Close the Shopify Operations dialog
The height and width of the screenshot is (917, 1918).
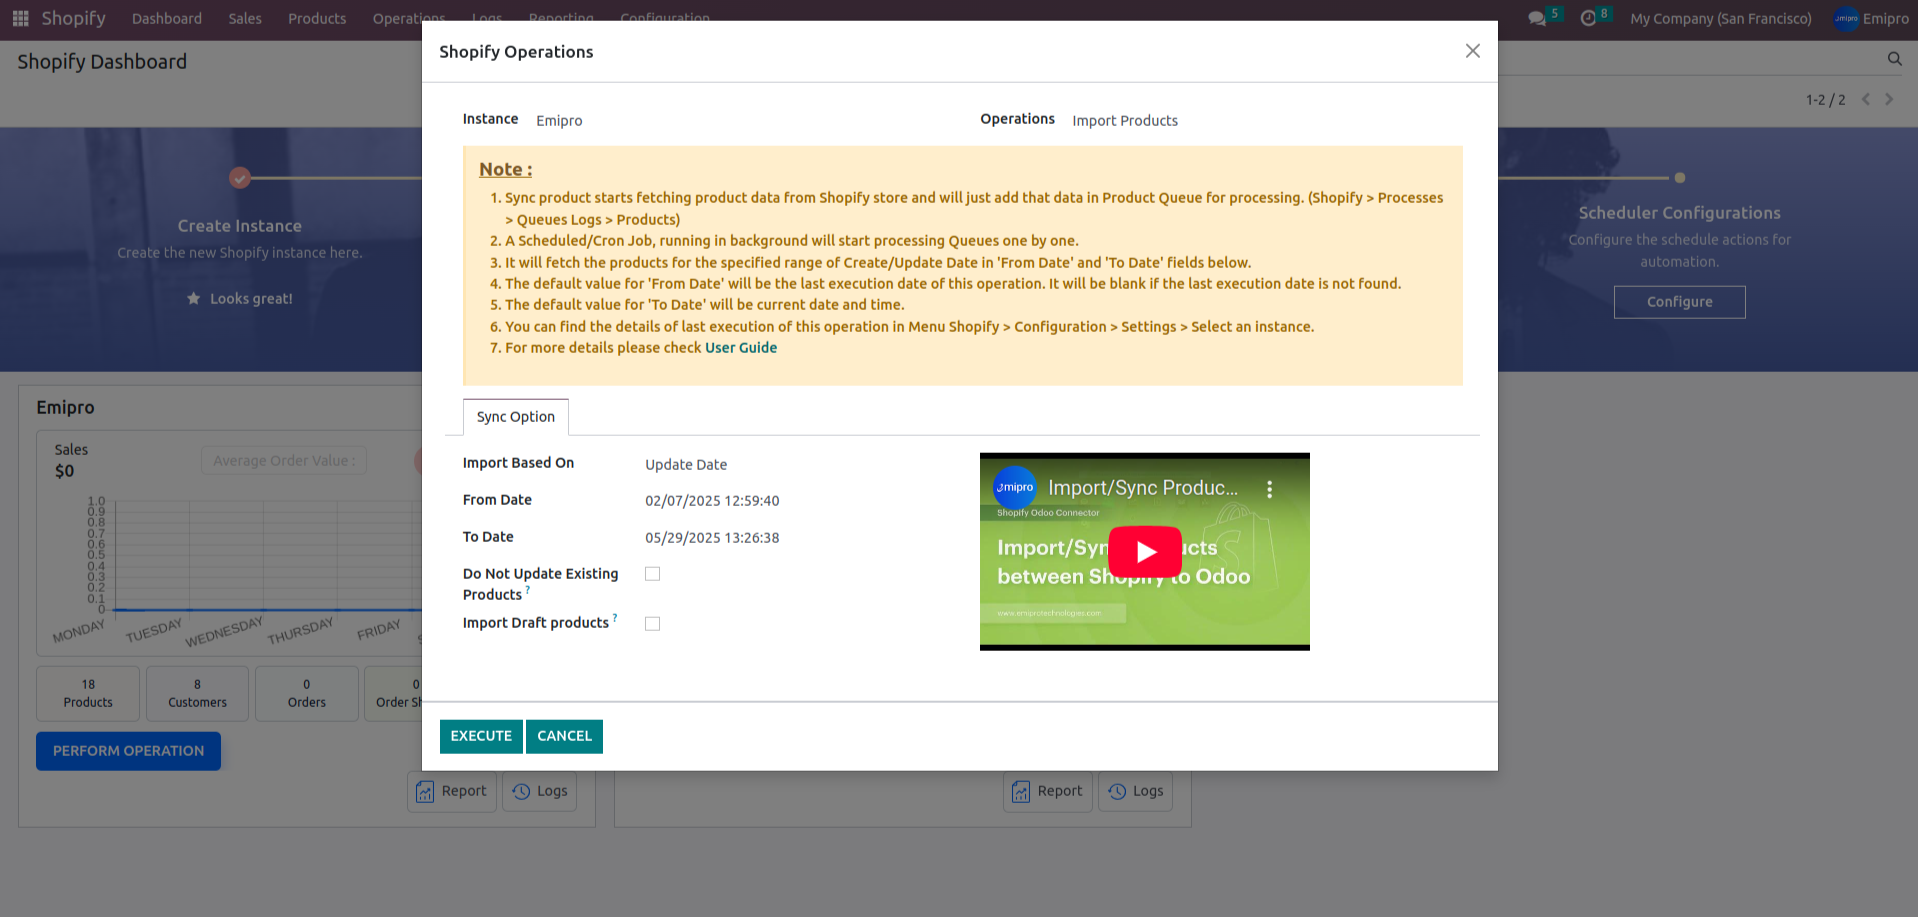(1472, 51)
